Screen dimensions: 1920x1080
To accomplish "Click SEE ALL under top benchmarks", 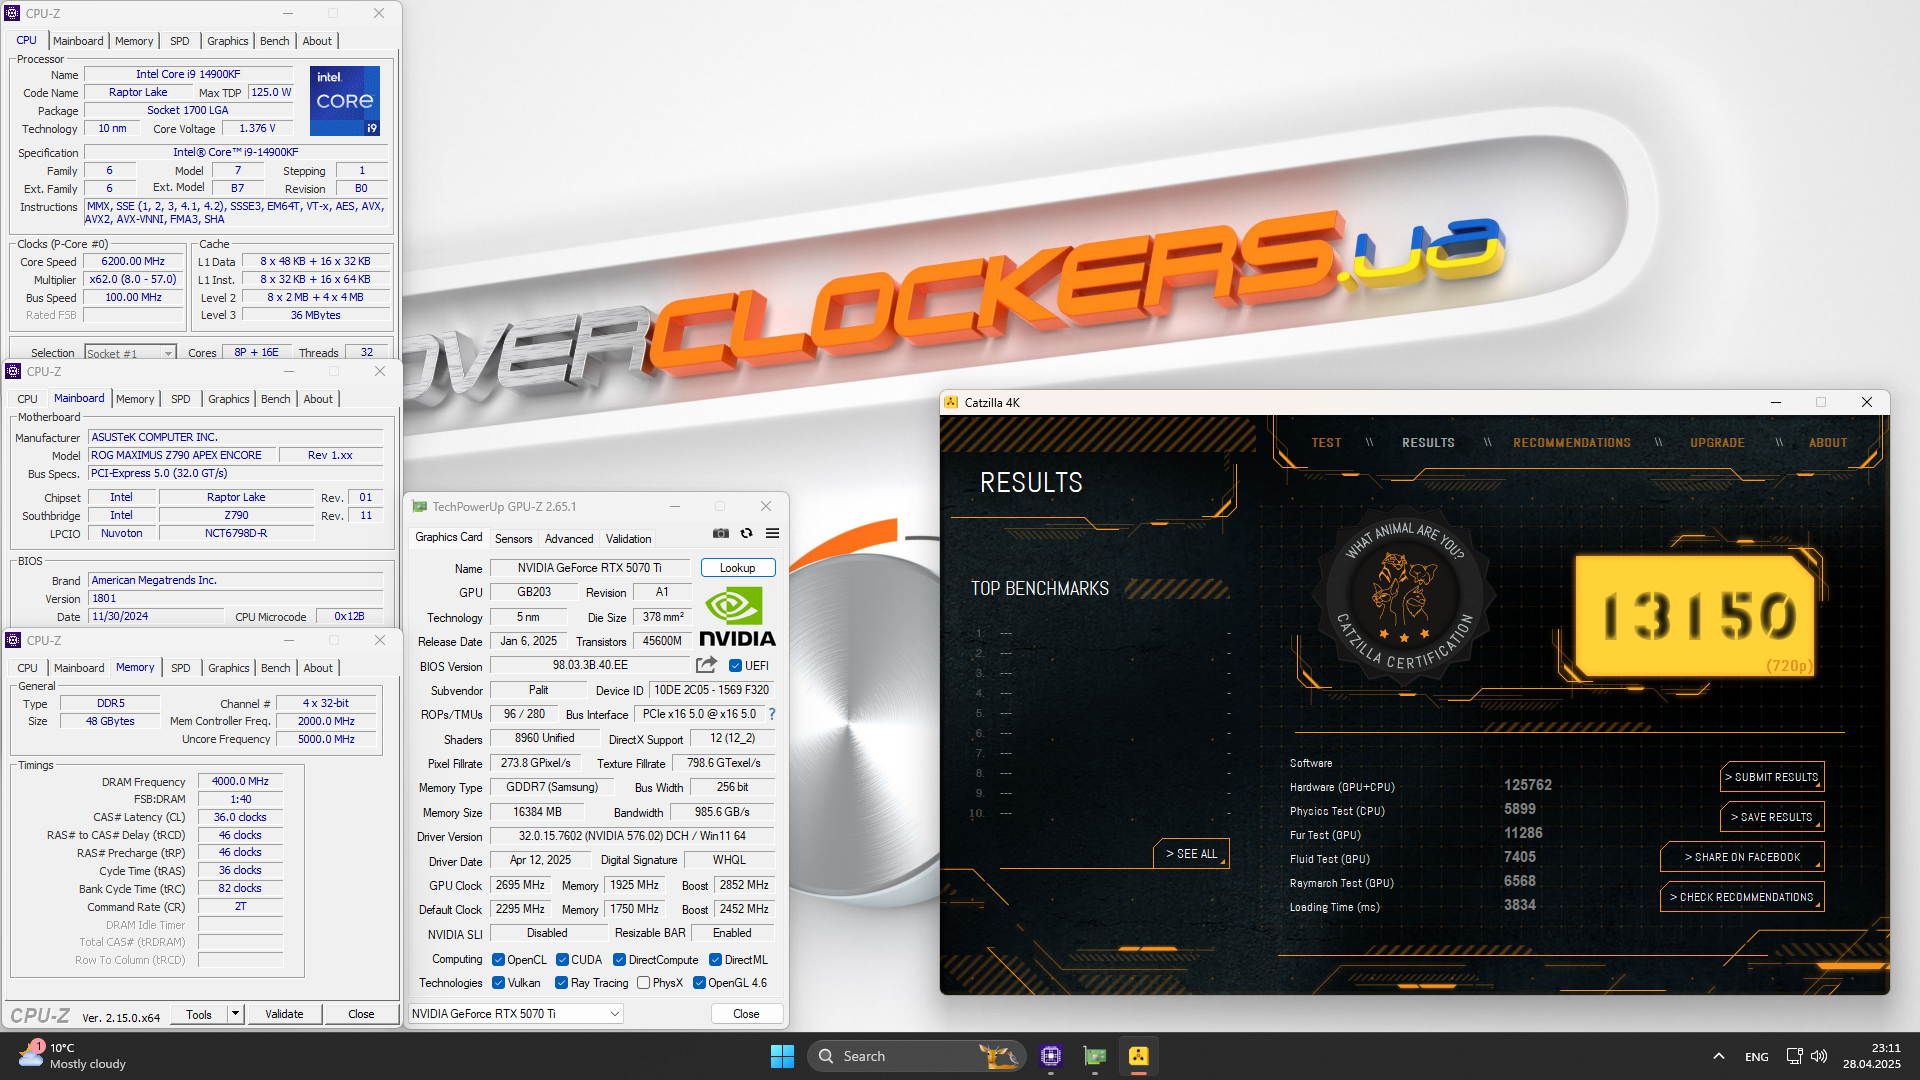I will click(1191, 854).
